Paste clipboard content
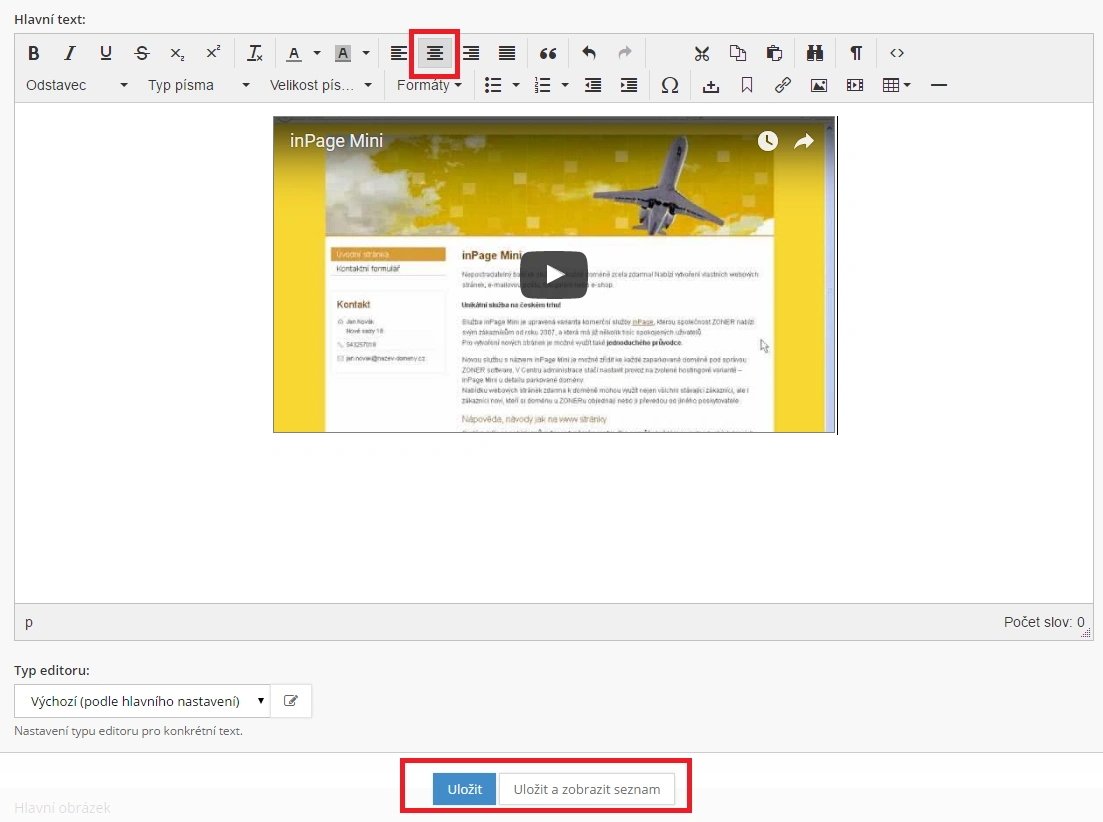The height and width of the screenshot is (822, 1103). [774, 53]
